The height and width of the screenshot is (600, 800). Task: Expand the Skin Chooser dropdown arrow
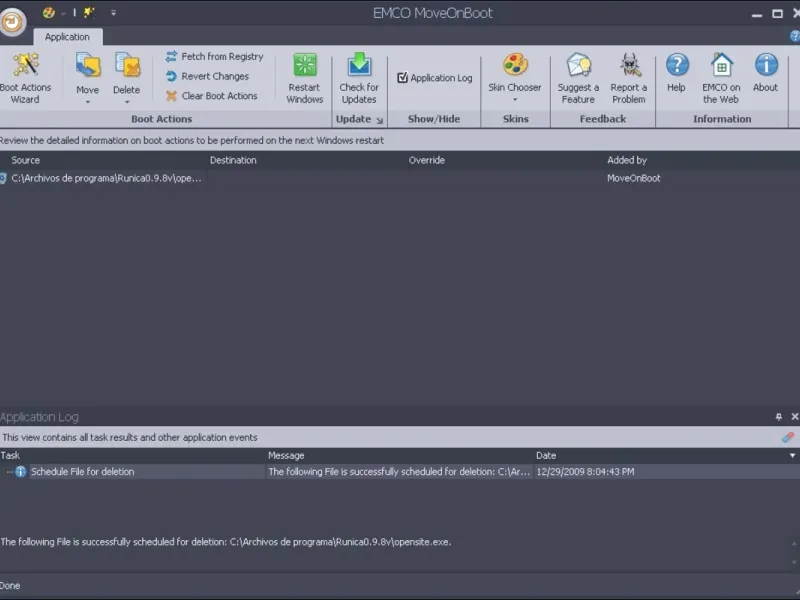(515, 99)
